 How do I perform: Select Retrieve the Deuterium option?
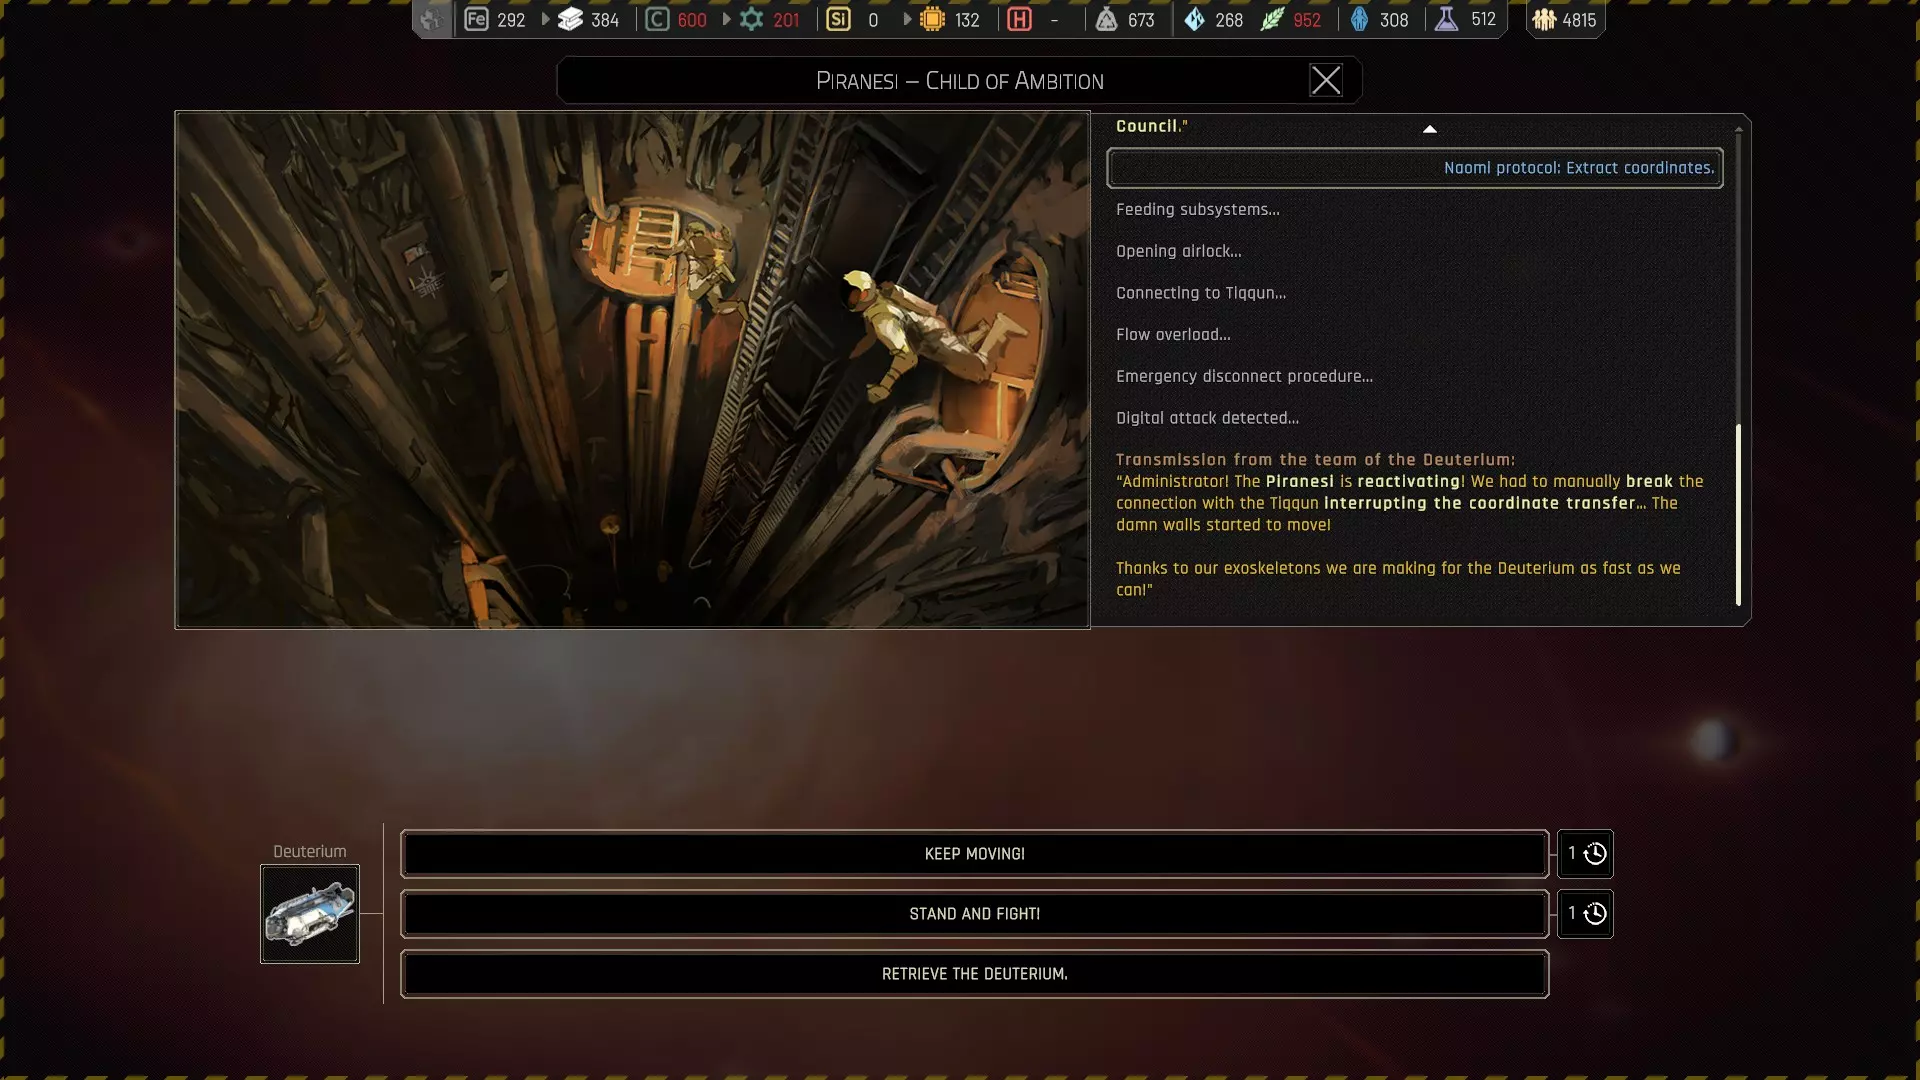(x=974, y=974)
